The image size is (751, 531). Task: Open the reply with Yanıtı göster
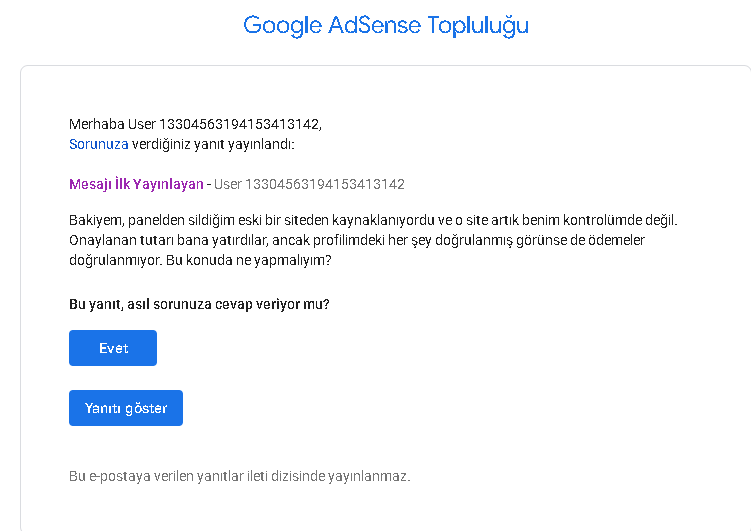point(125,408)
